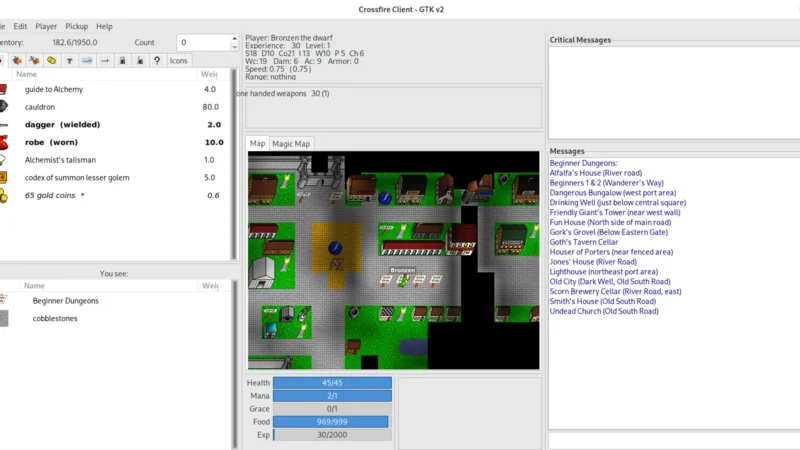Image resolution: width=800 pixels, height=450 pixels.
Task: Click Lighthouse (northeast port area) message
Action: (604, 272)
